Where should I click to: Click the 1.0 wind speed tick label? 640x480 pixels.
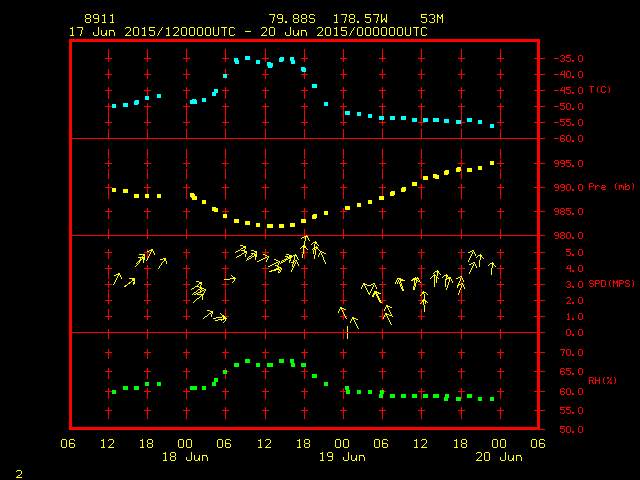click(x=574, y=317)
